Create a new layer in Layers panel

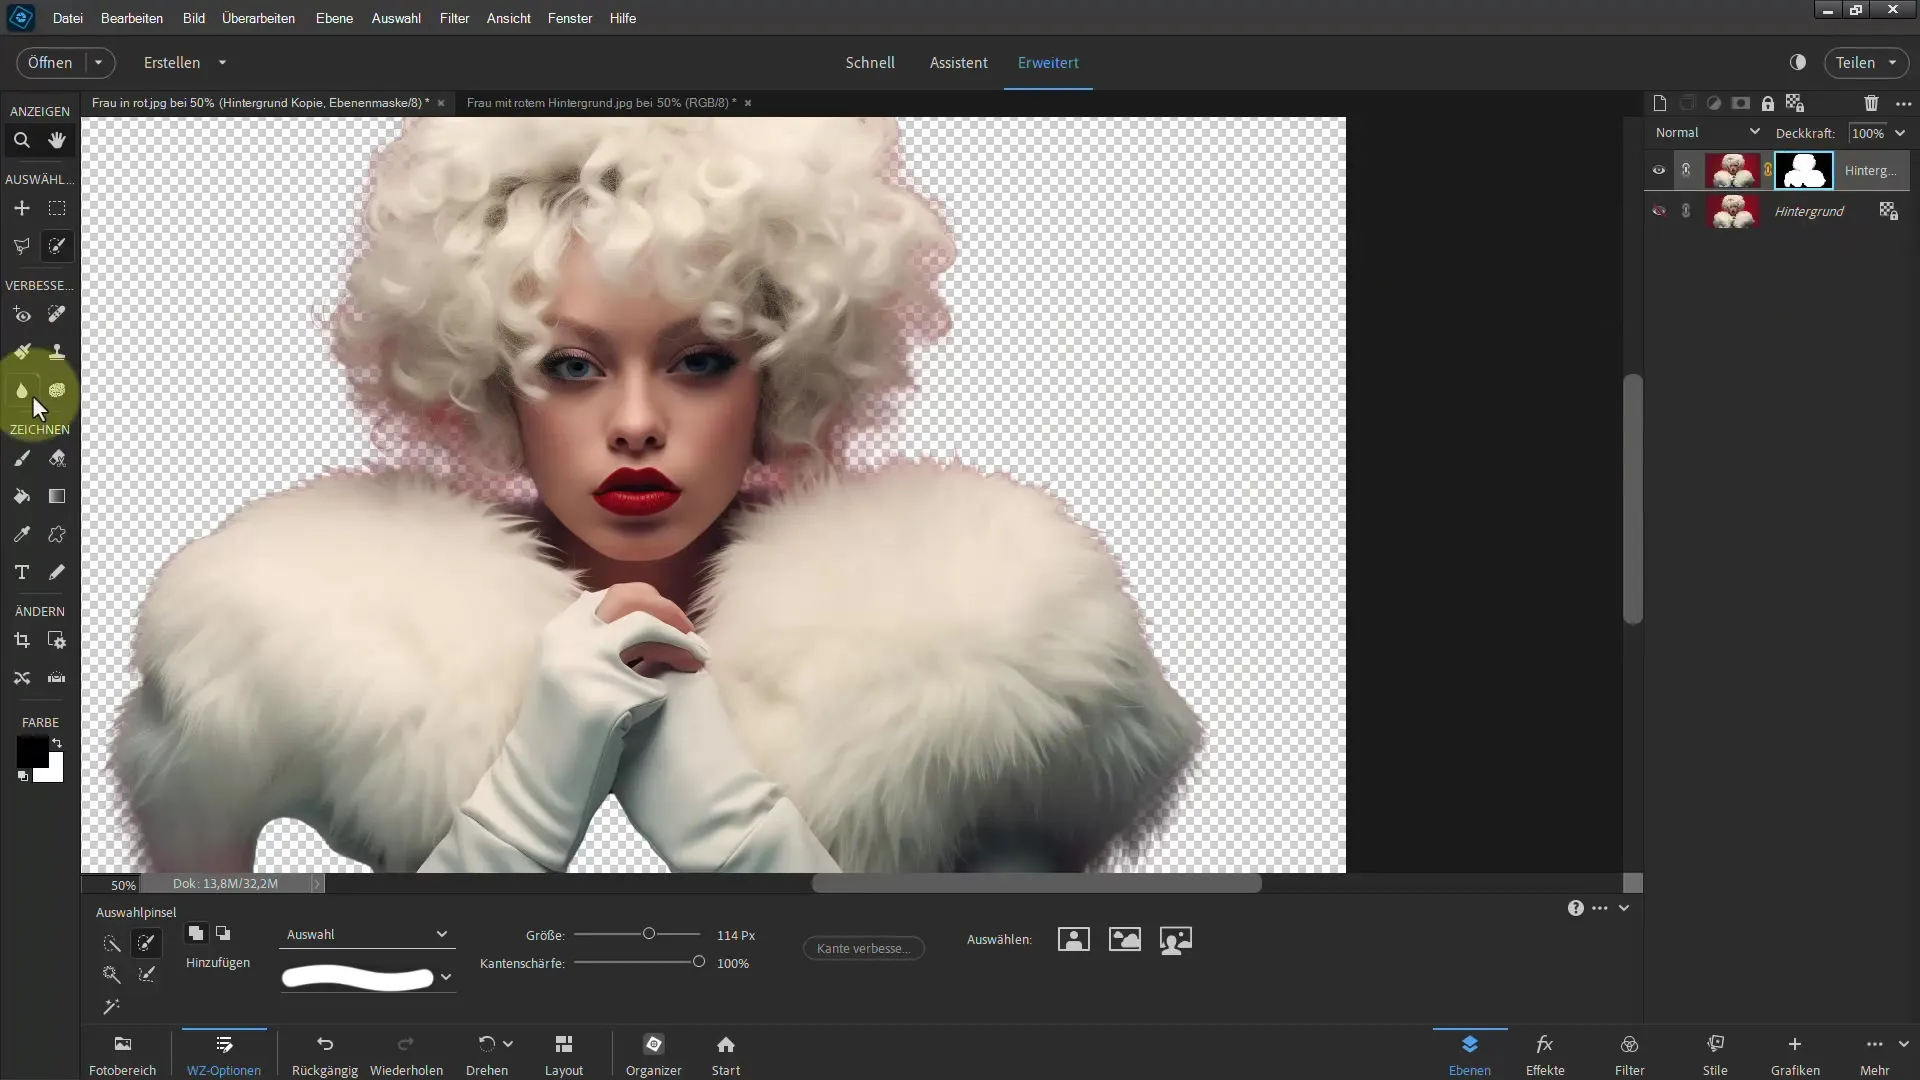pyautogui.click(x=1660, y=103)
